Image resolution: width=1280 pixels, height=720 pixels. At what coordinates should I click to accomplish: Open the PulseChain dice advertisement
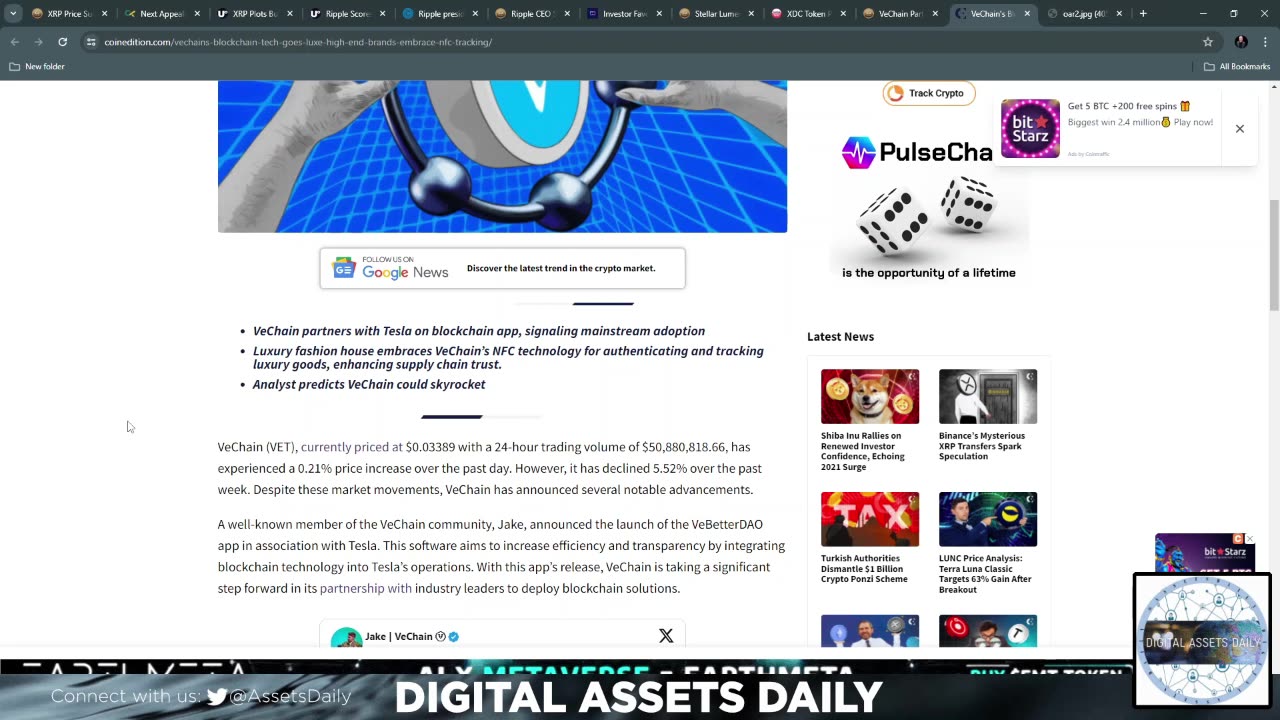[928, 209]
